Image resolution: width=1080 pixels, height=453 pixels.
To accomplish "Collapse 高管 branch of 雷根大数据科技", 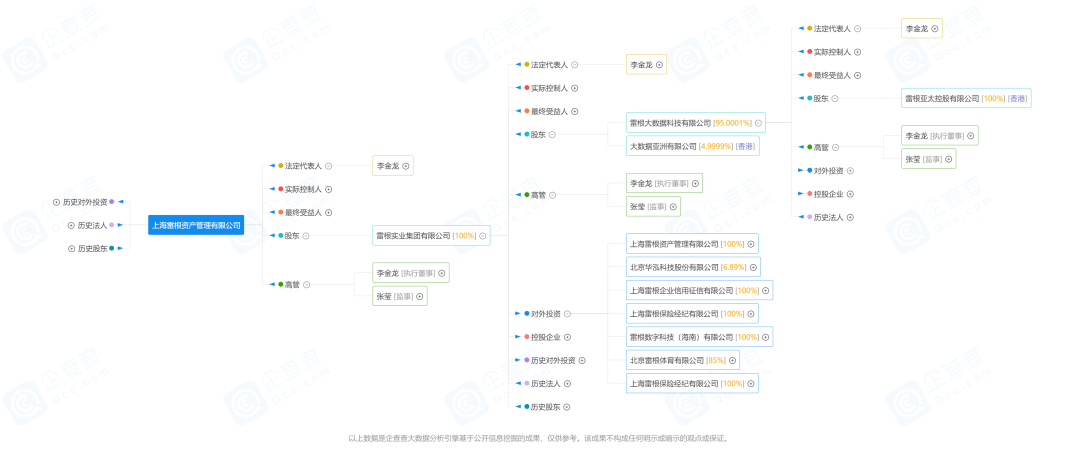I will pos(835,147).
